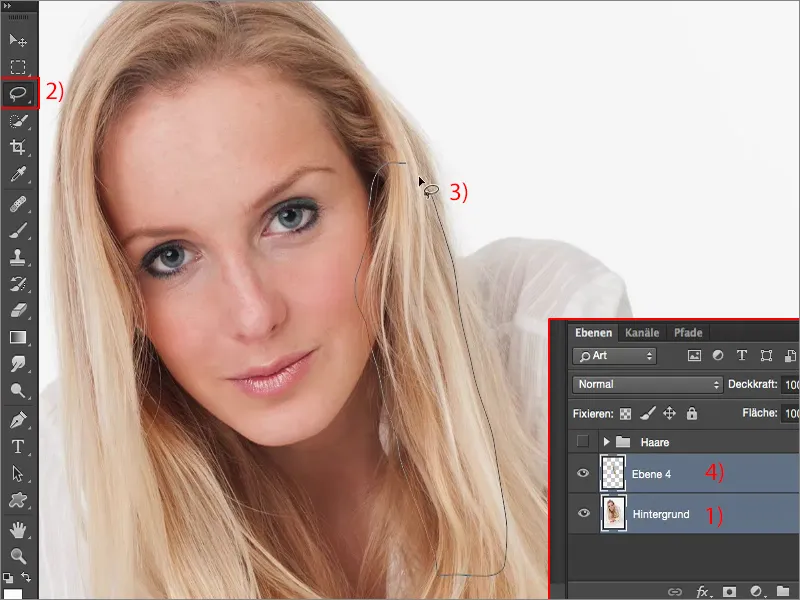
Task: Select the Quick Selection tool
Action: click(18, 121)
